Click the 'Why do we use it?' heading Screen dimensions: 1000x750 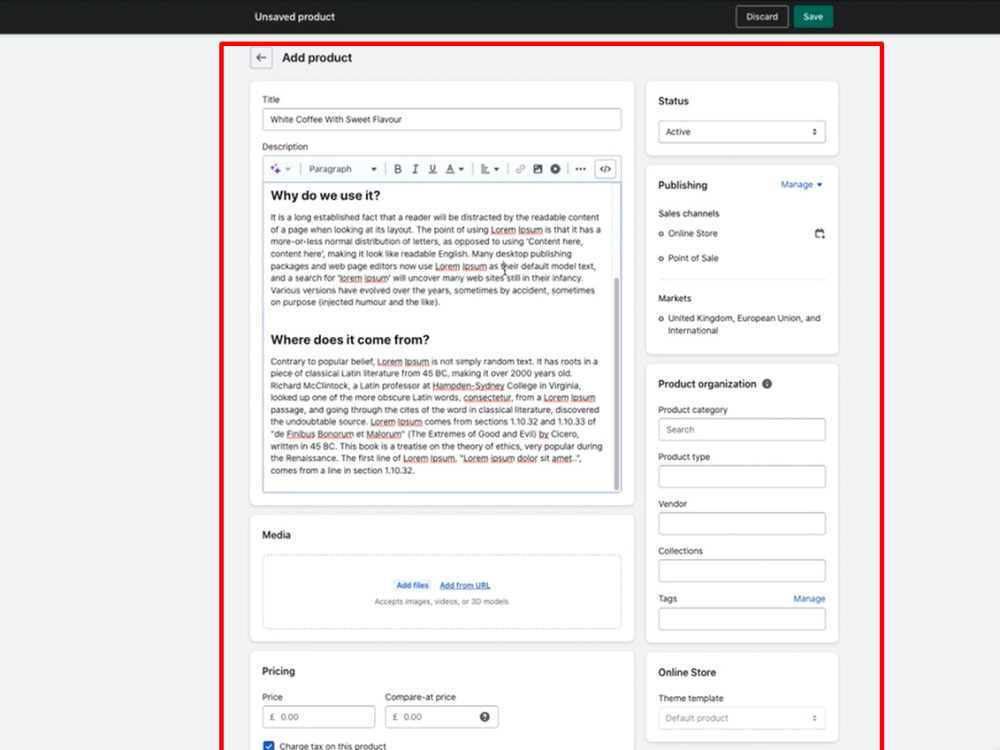(x=325, y=196)
